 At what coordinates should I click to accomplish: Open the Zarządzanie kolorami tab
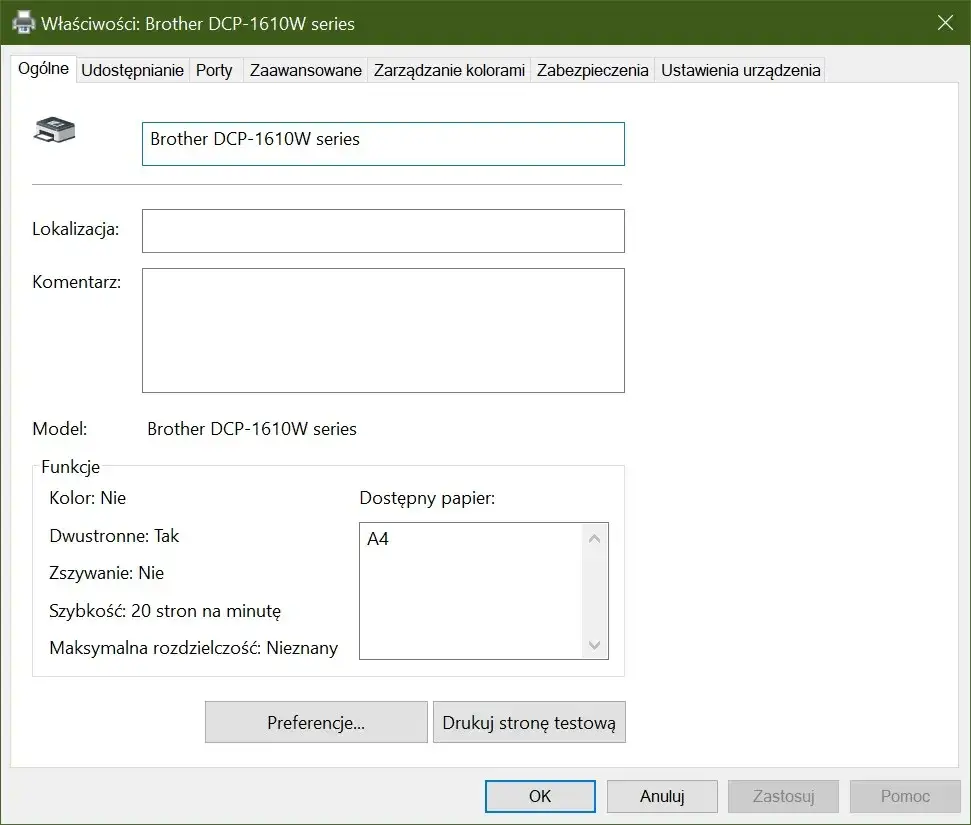tap(449, 70)
